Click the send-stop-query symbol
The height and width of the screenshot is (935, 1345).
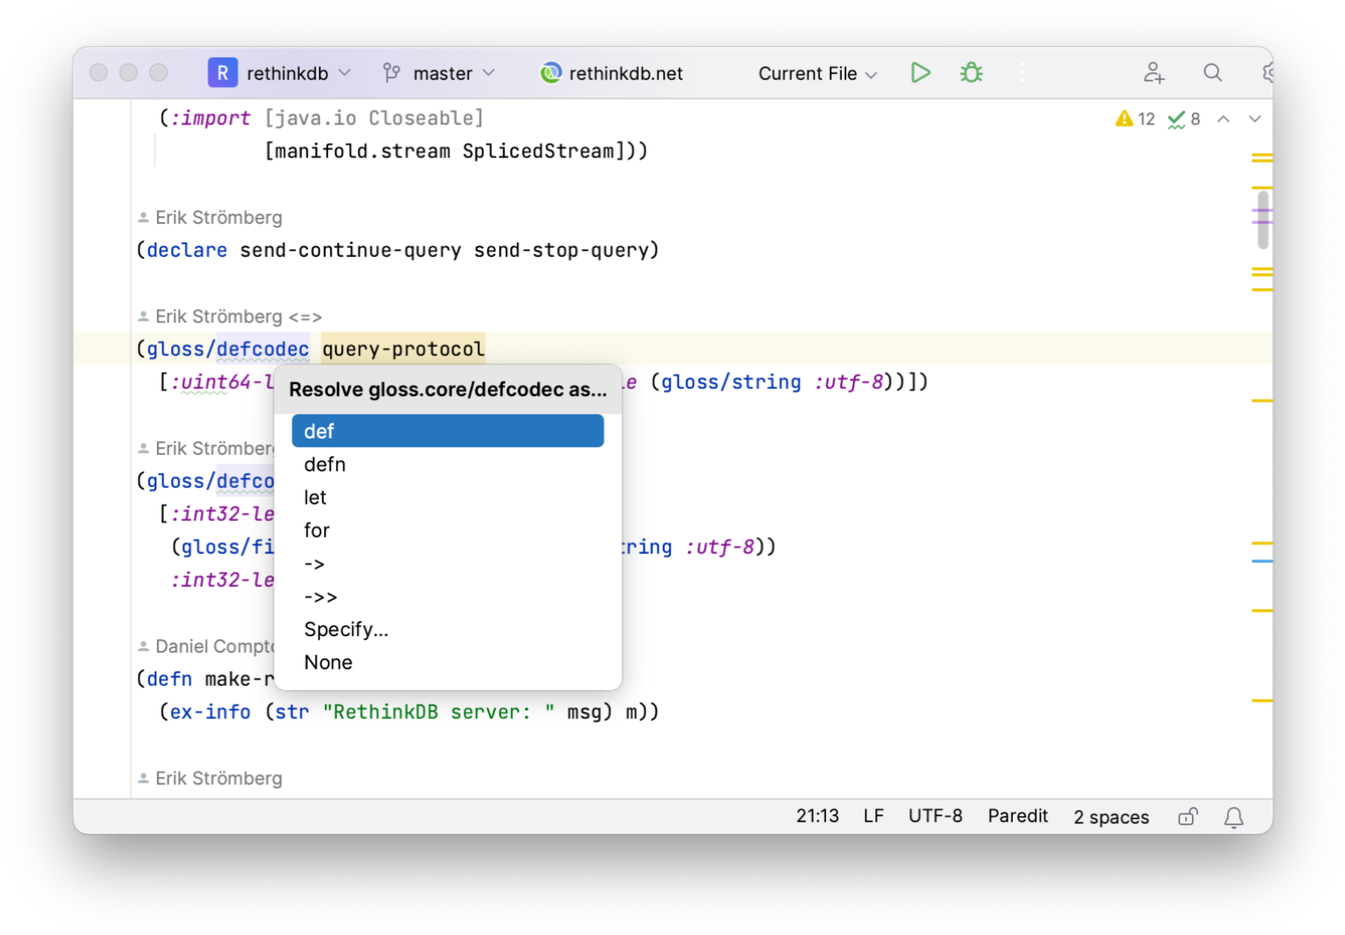(x=561, y=250)
